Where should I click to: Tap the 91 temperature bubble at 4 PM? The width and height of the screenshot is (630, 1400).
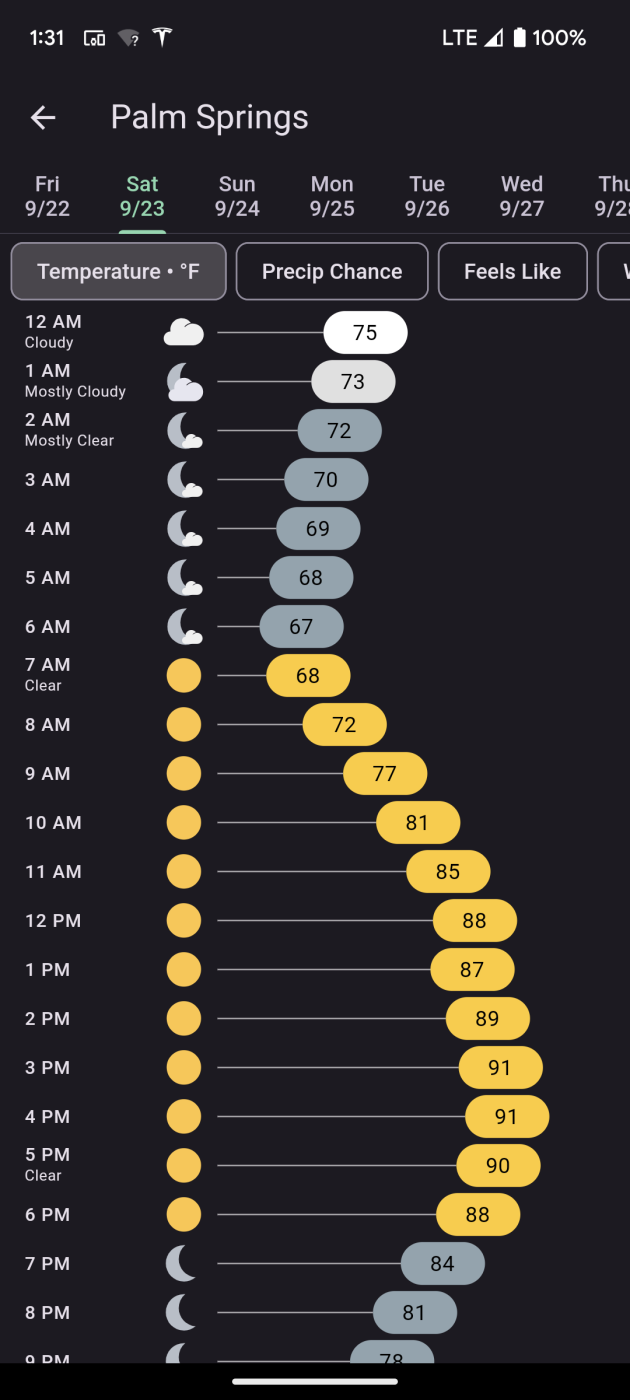[x=507, y=1117]
